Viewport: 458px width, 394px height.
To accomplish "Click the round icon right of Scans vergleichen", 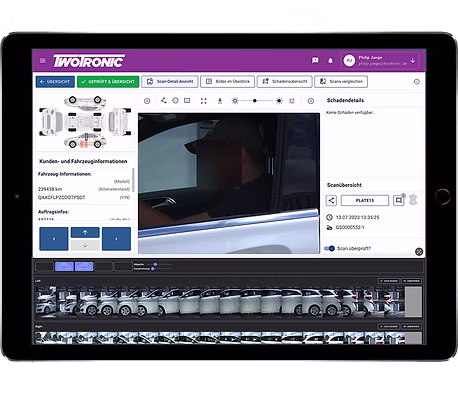I will click(417, 82).
